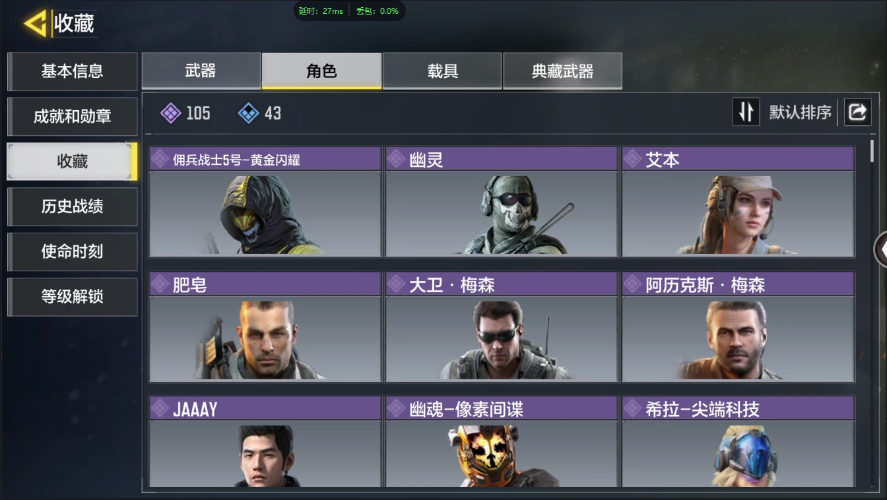Click the purple diamond 105 counter icon
The image size is (887, 500).
pyautogui.click(x=170, y=113)
